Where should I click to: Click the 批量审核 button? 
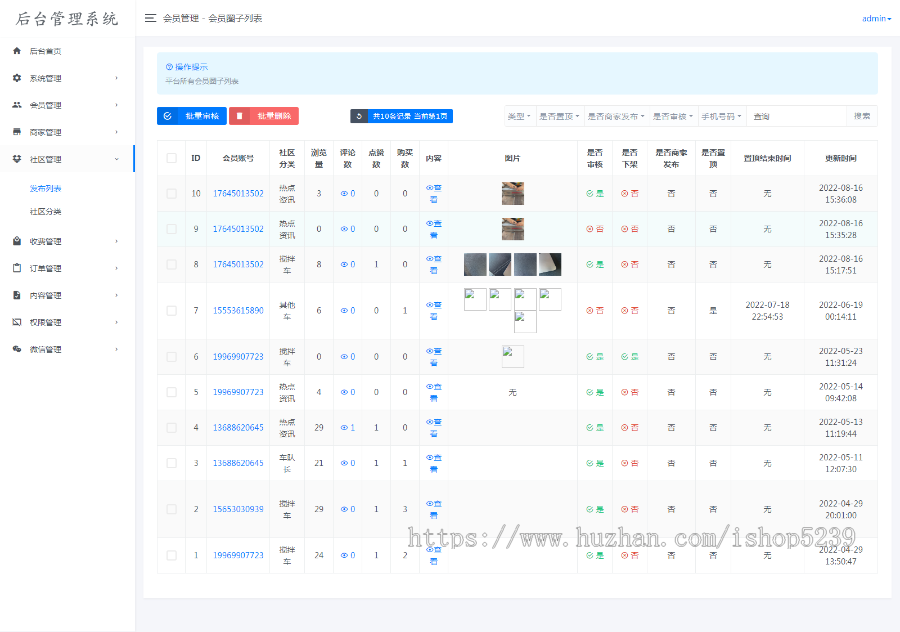(192, 116)
